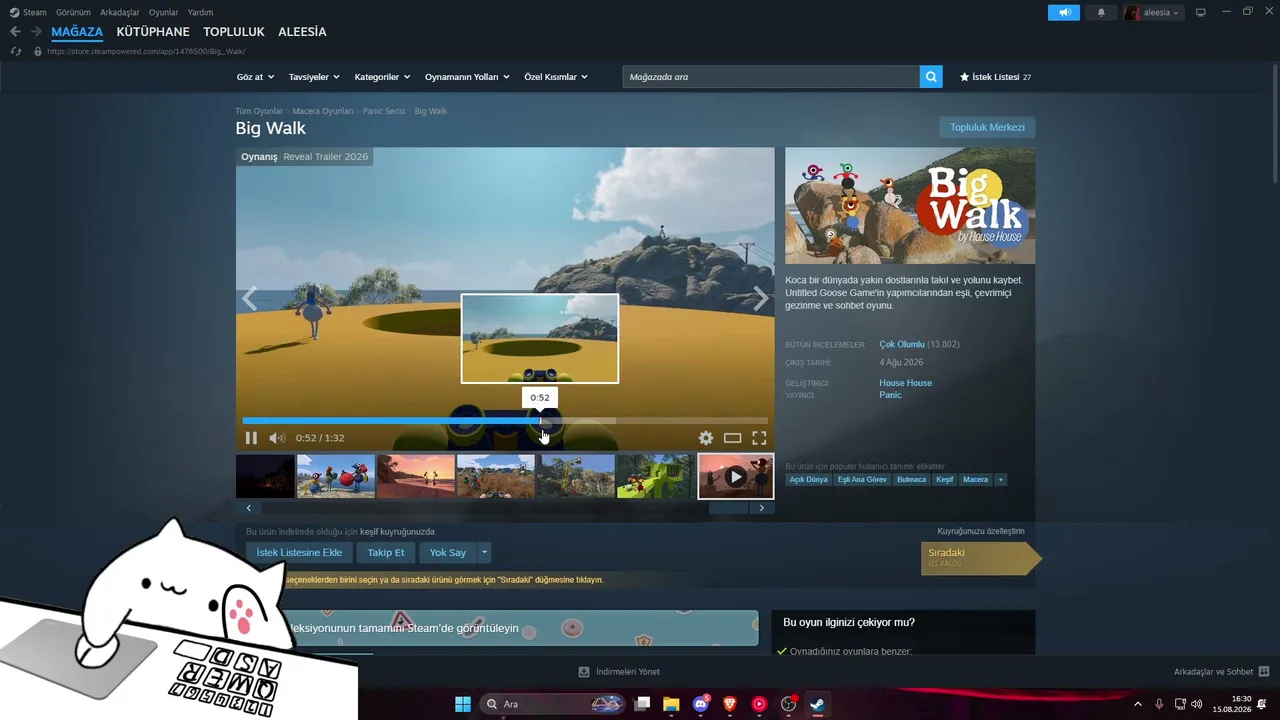The width and height of the screenshot is (1280, 720).
Task: Click Macera Oyunları breadcrumb
Action: (x=323, y=111)
